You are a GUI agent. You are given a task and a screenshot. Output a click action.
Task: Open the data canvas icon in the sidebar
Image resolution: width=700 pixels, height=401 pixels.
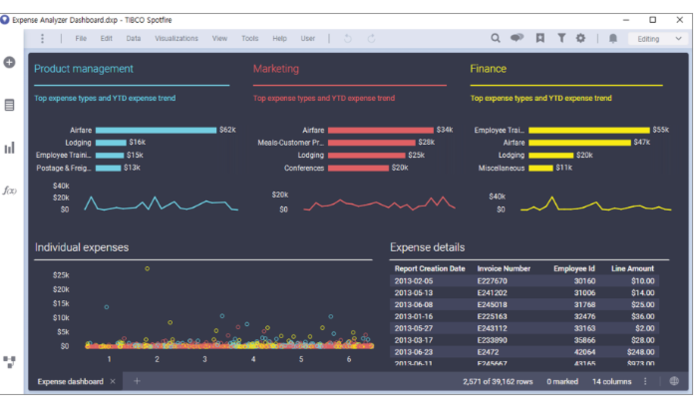(10, 362)
